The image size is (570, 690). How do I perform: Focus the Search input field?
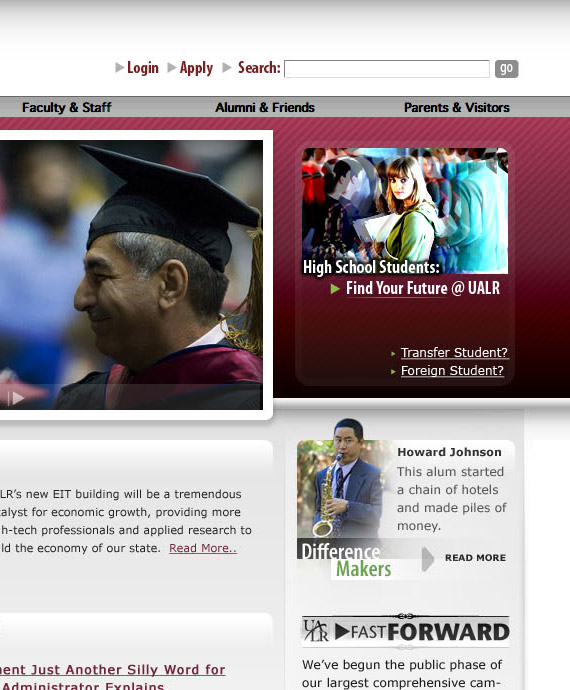pyautogui.click(x=387, y=69)
